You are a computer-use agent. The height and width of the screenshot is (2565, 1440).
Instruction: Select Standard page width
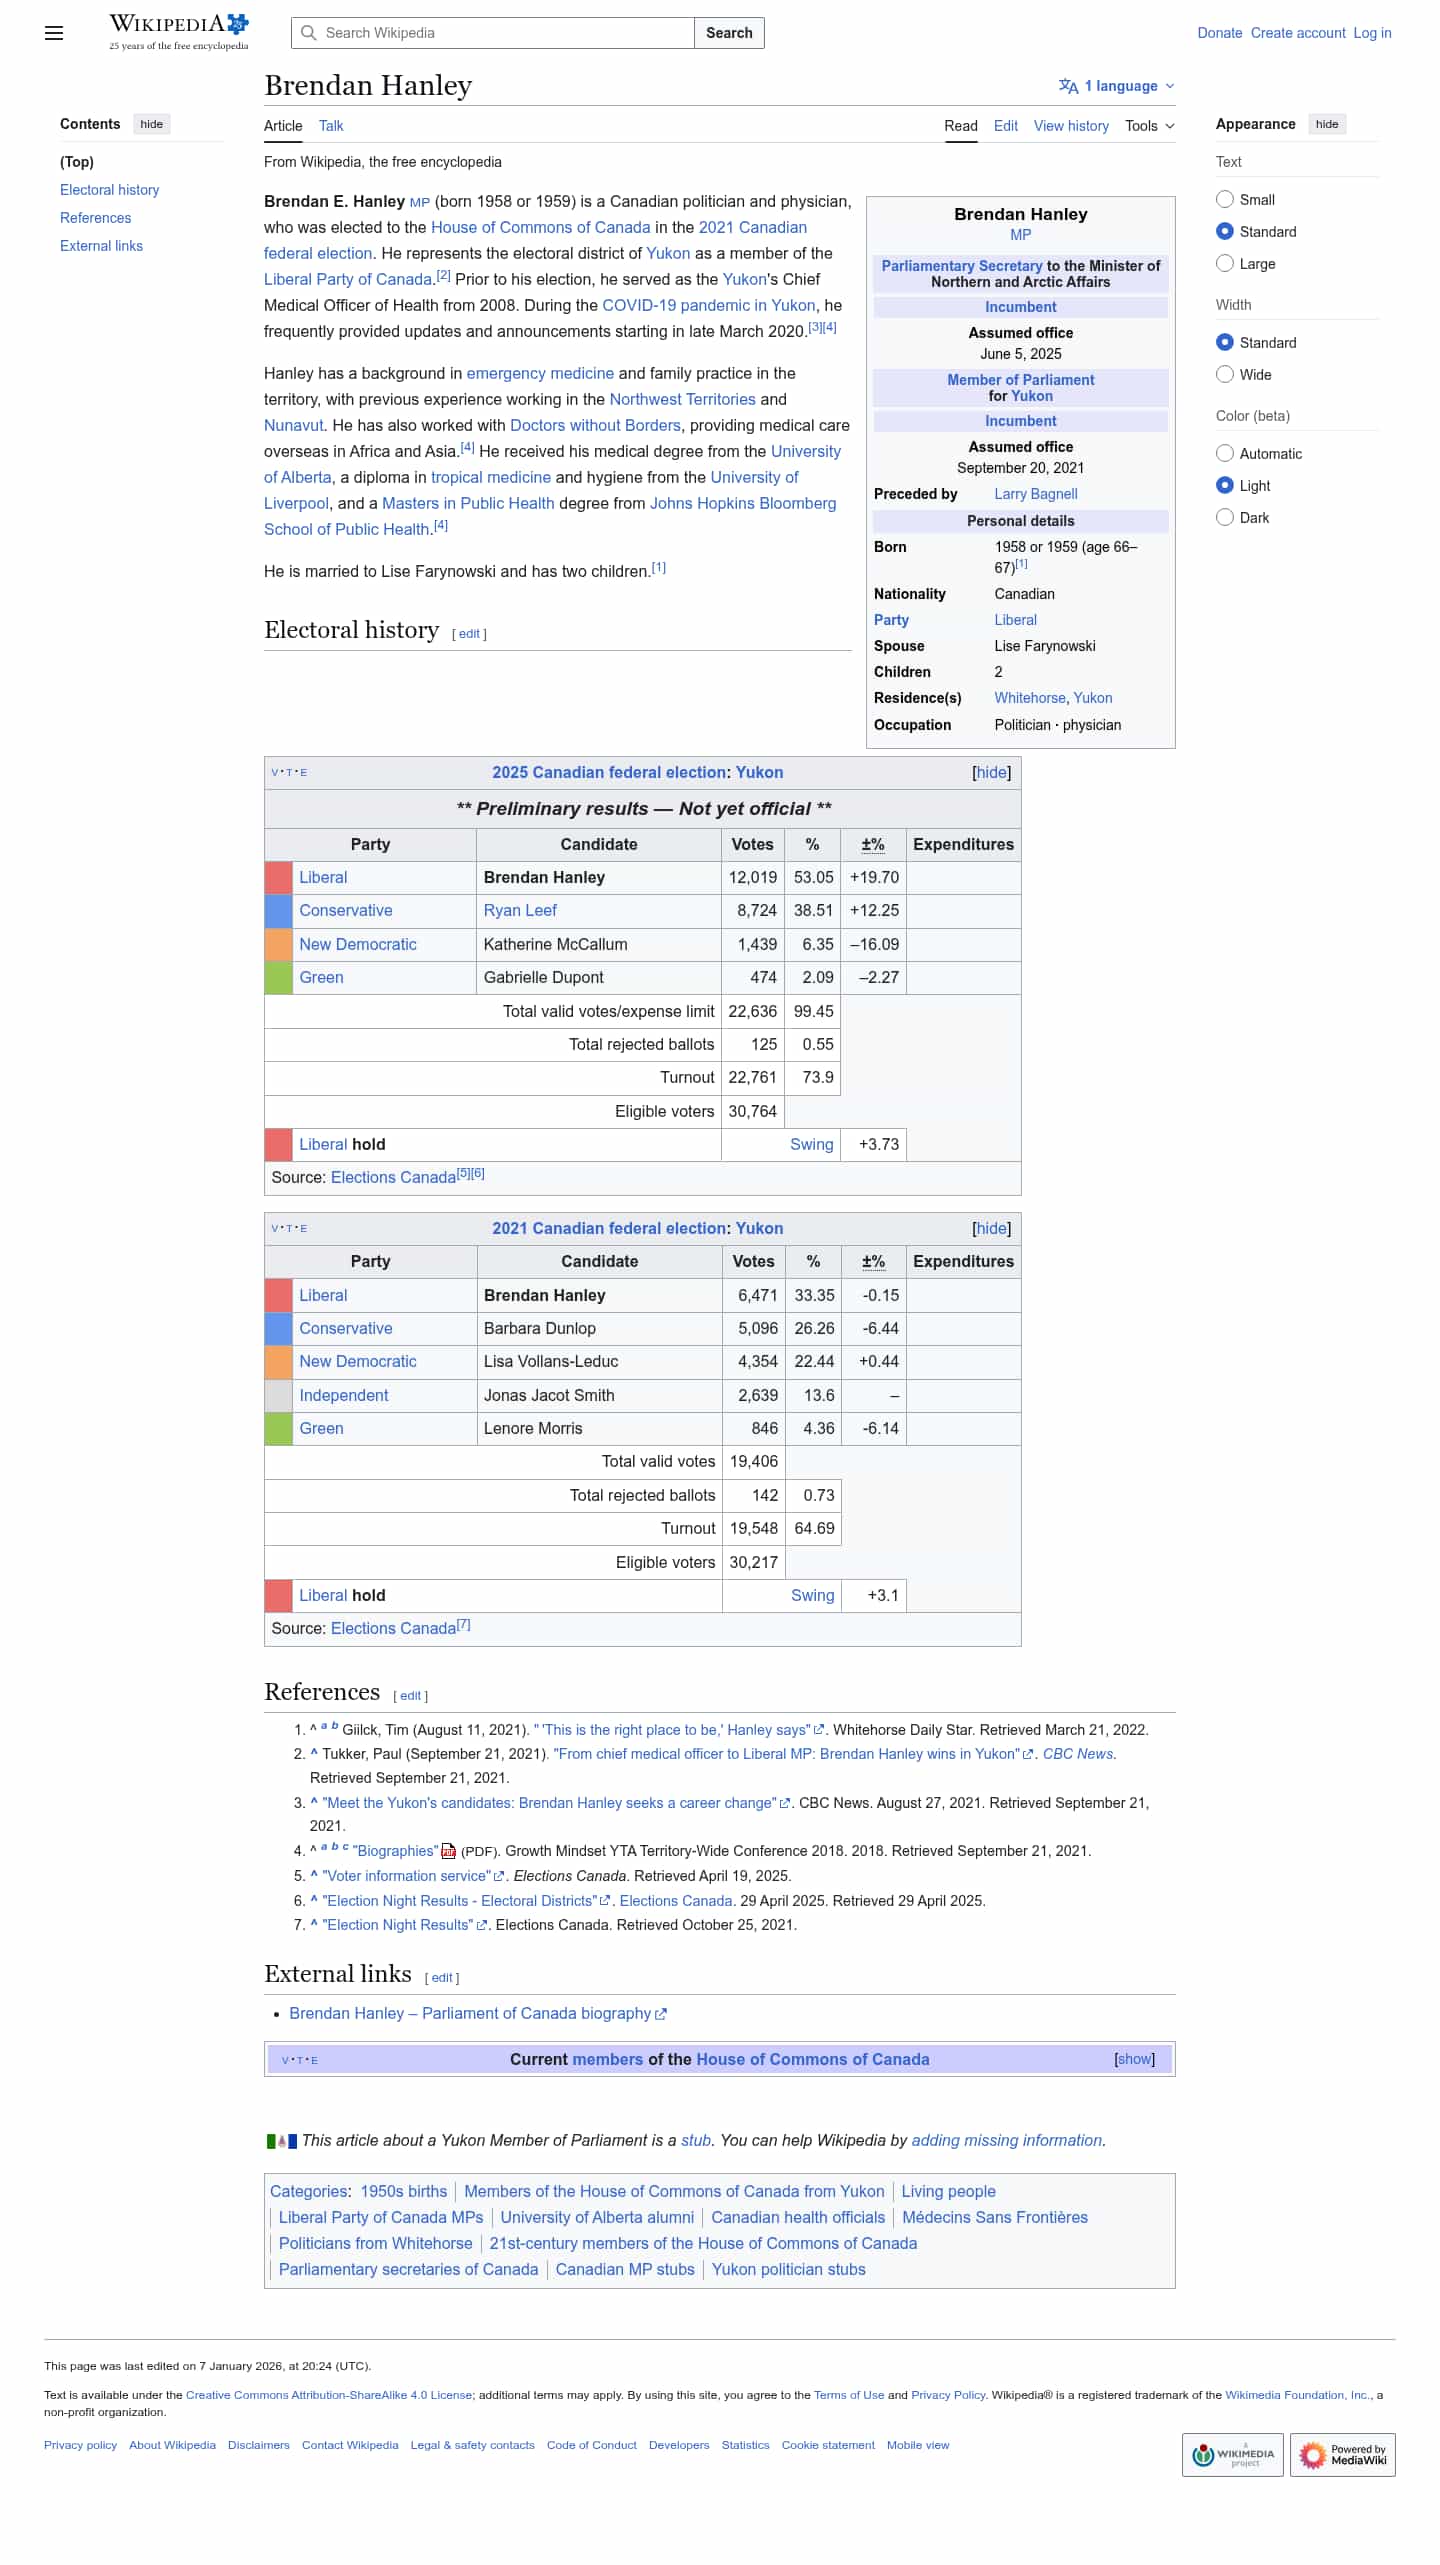[x=1225, y=343]
